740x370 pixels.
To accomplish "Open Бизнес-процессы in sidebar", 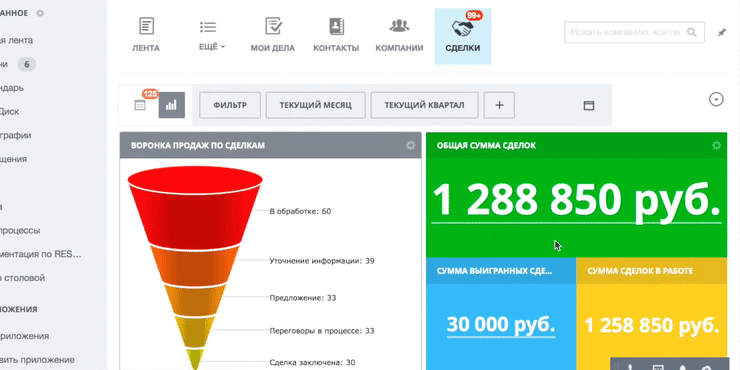I will pos(20,231).
